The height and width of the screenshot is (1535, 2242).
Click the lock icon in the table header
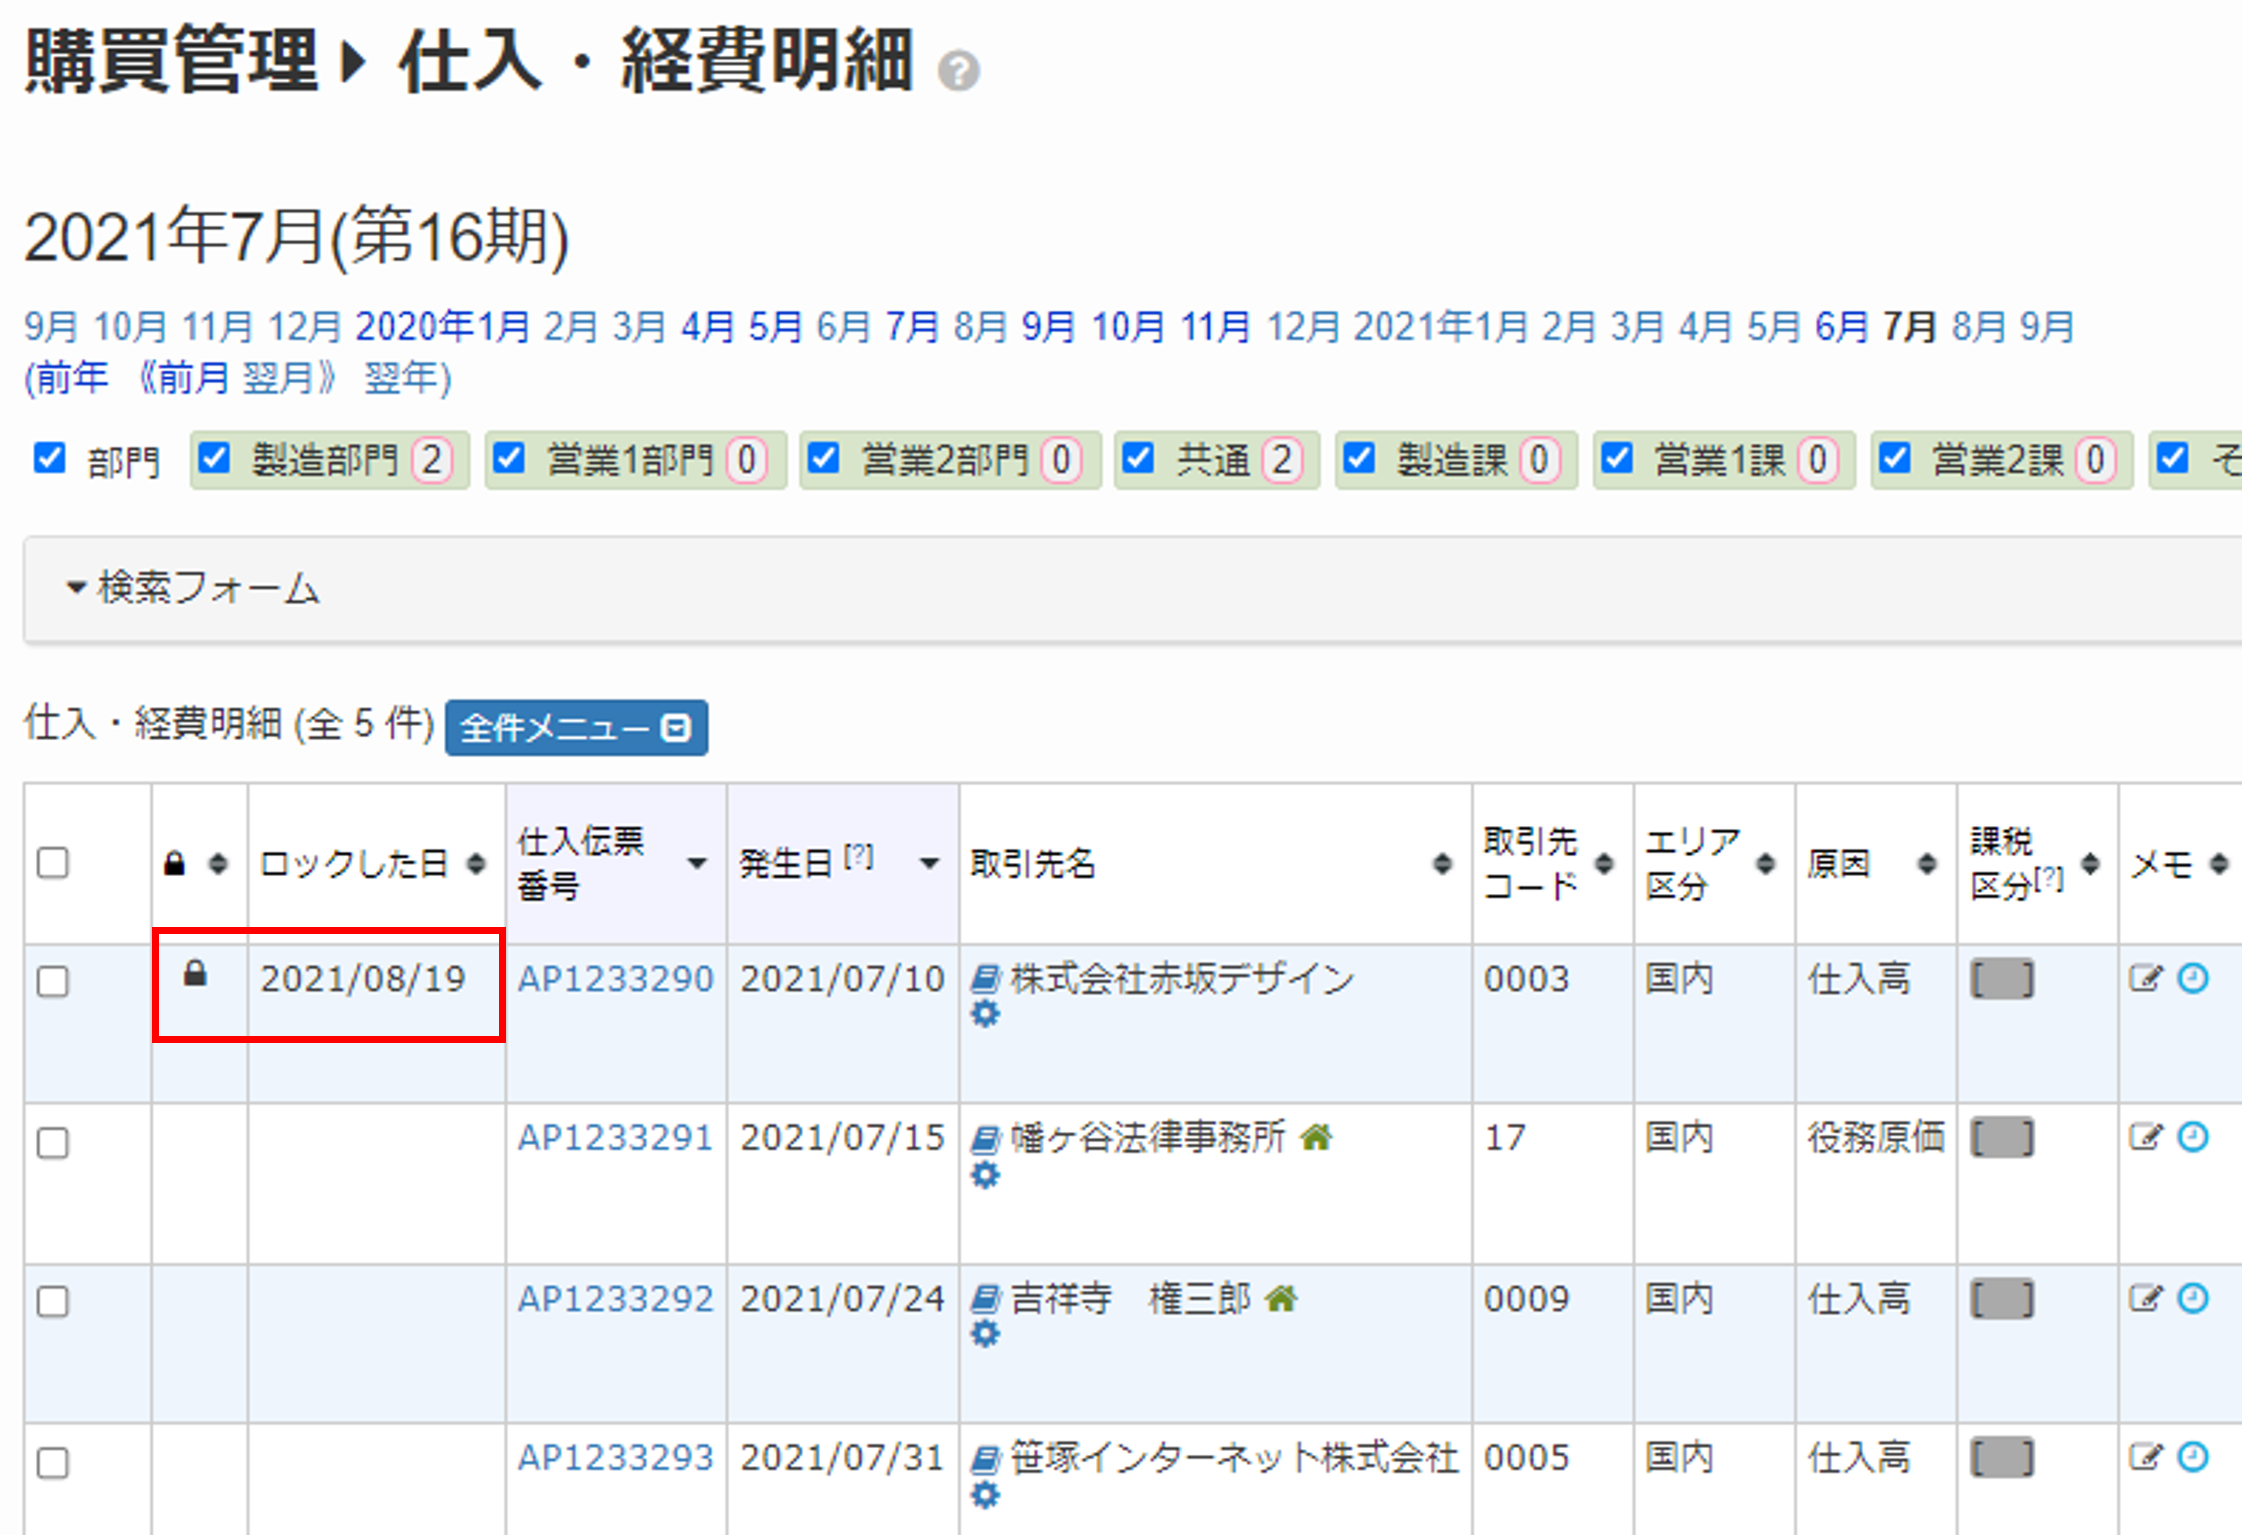point(174,863)
